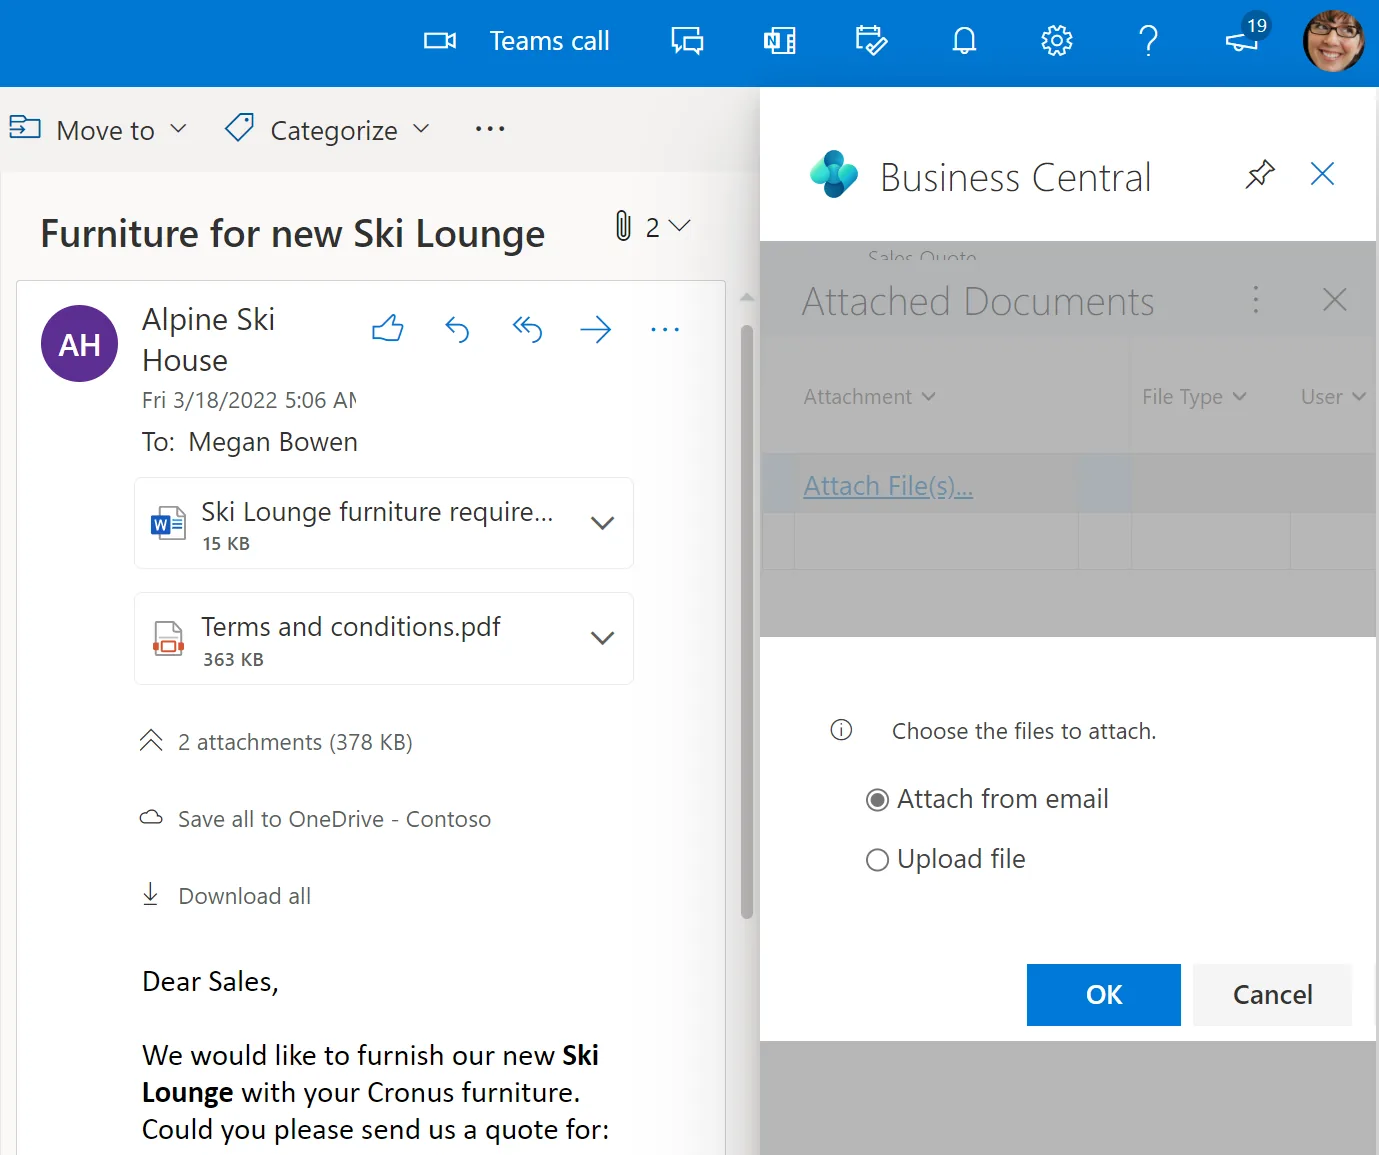This screenshot has height=1155, width=1379.
Task: Pin the Business Central pane
Action: click(x=1260, y=174)
